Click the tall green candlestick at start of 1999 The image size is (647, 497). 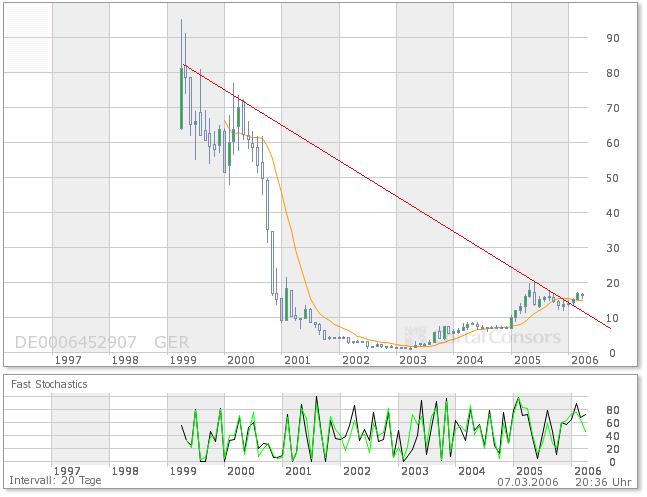tap(181, 96)
